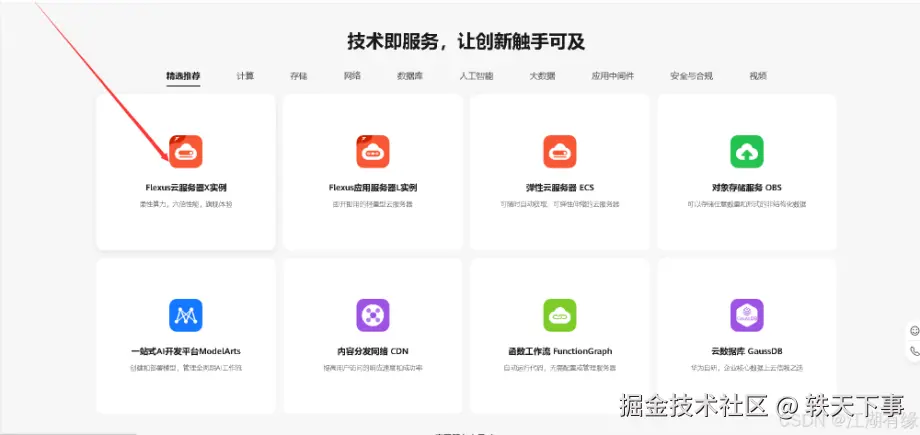Follow the 弹性云服务器 ECS title link
920x435 pixels.
(560, 188)
